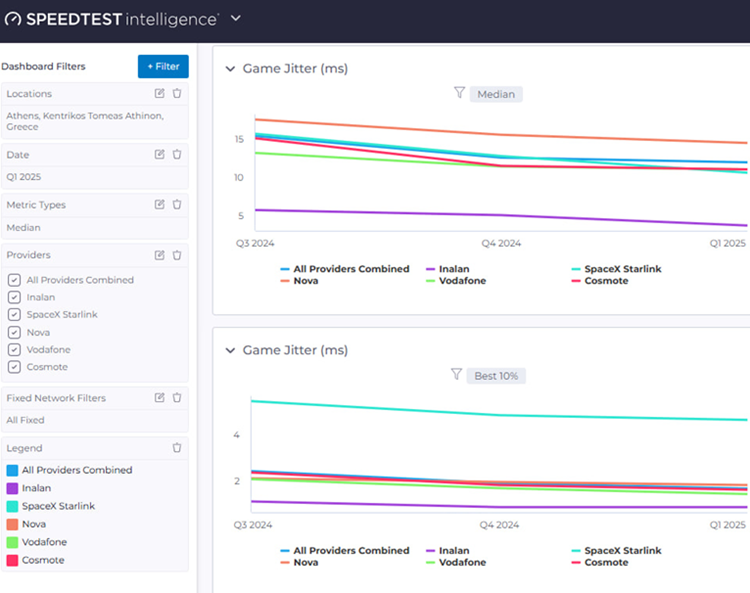Collapse the second Game Jitter chart panel

pyautogui.click(x=231, y=351)
